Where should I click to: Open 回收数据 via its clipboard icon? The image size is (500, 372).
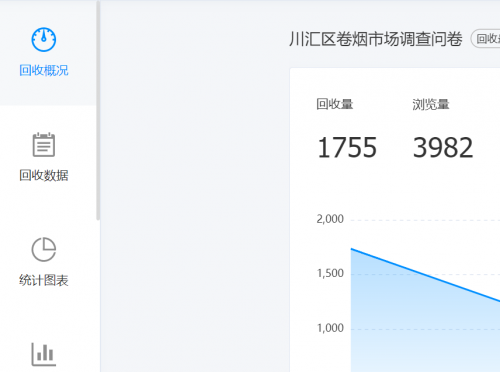click(44, 144)
